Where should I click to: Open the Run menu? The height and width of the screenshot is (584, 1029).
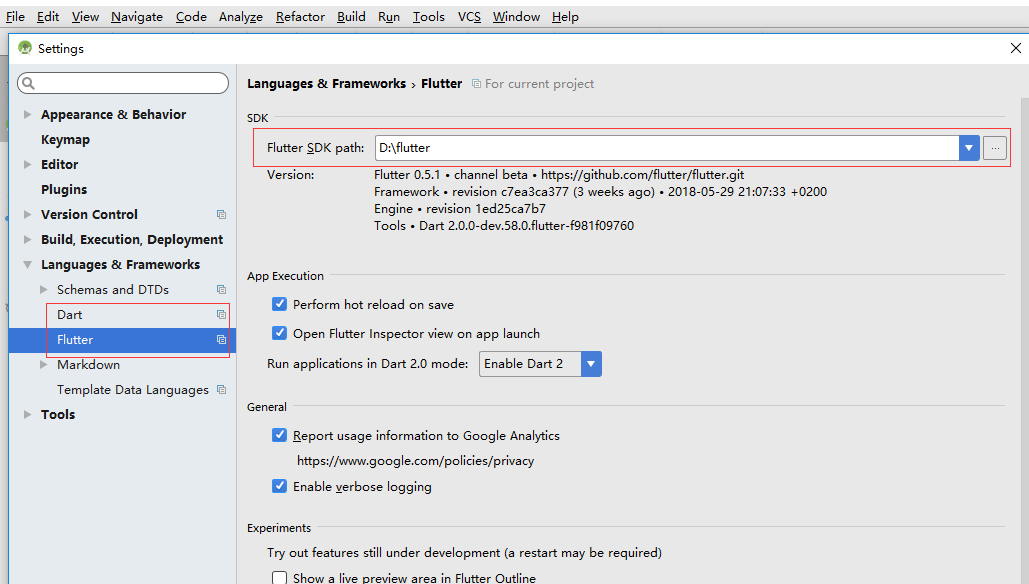click(x=388, y=16)
